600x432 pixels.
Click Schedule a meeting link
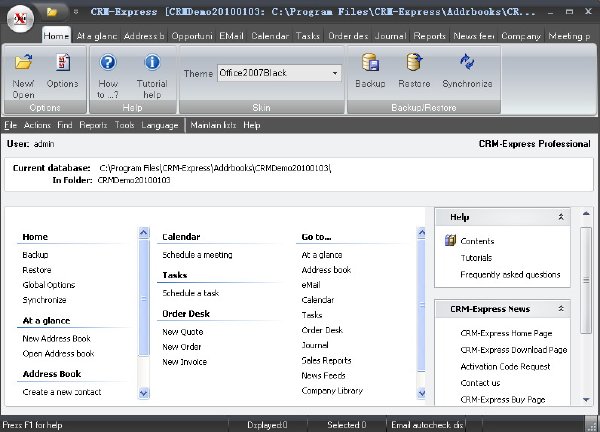click(197, 254)
